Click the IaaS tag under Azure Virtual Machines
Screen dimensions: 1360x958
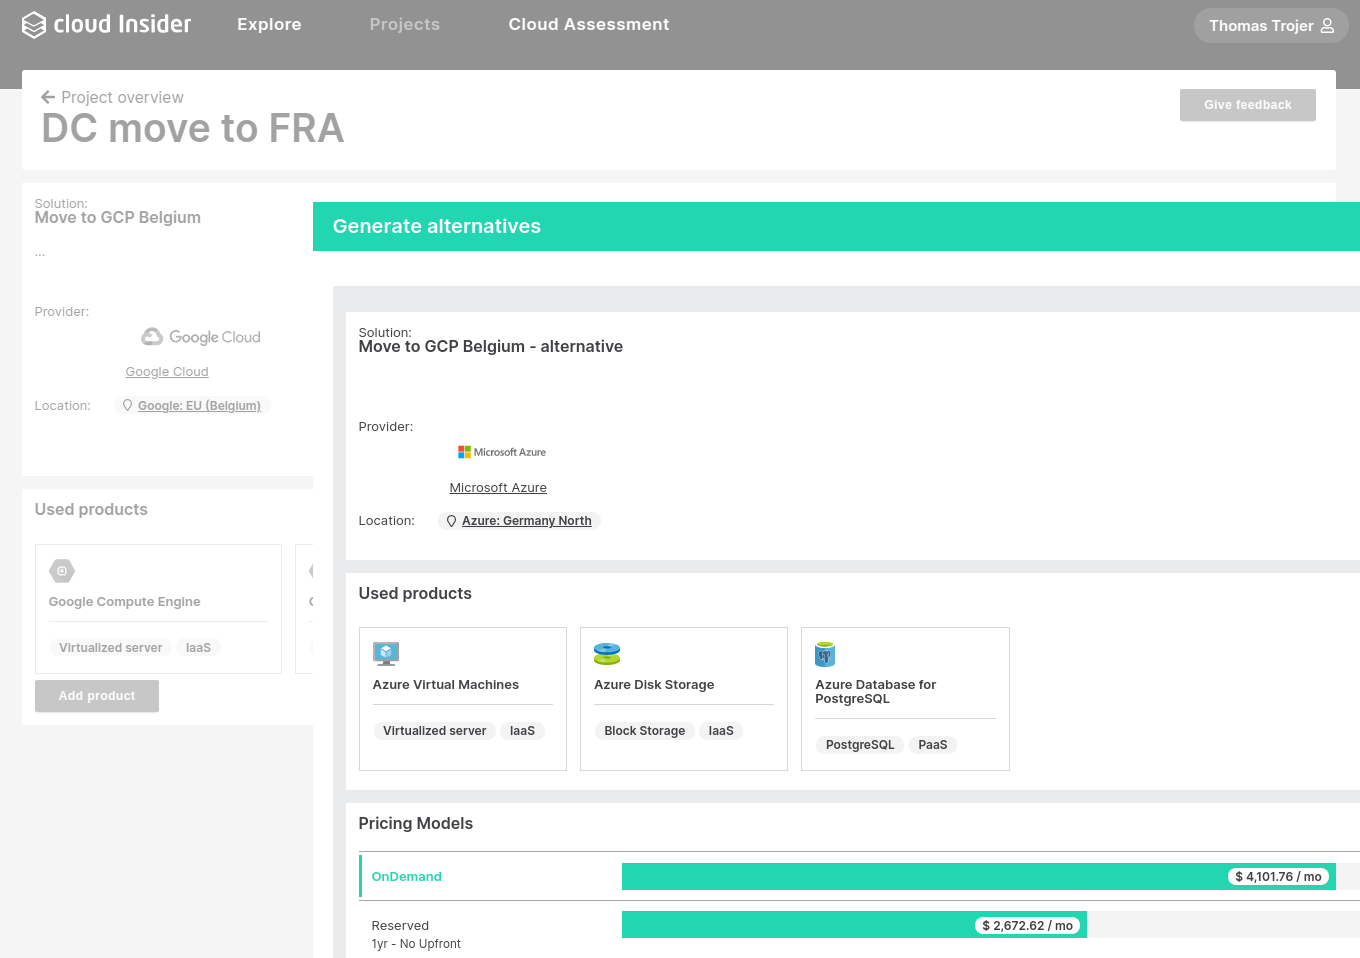(x=522, y=731)
